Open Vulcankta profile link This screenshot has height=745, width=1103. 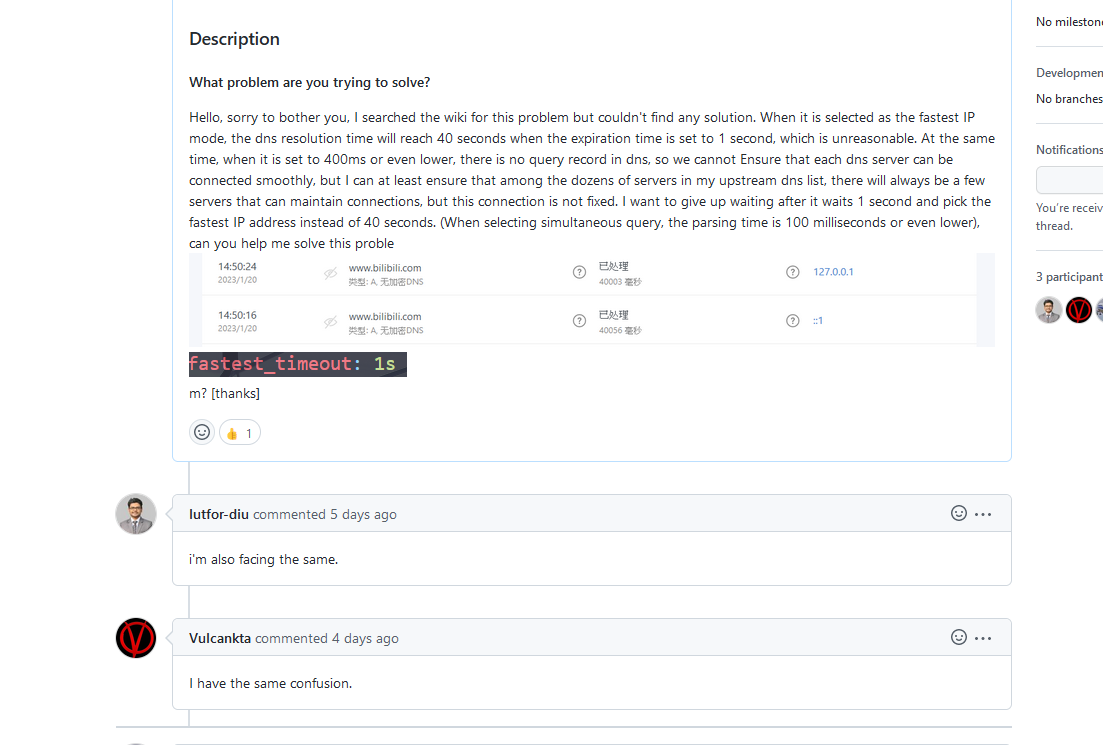coord(220,638)
